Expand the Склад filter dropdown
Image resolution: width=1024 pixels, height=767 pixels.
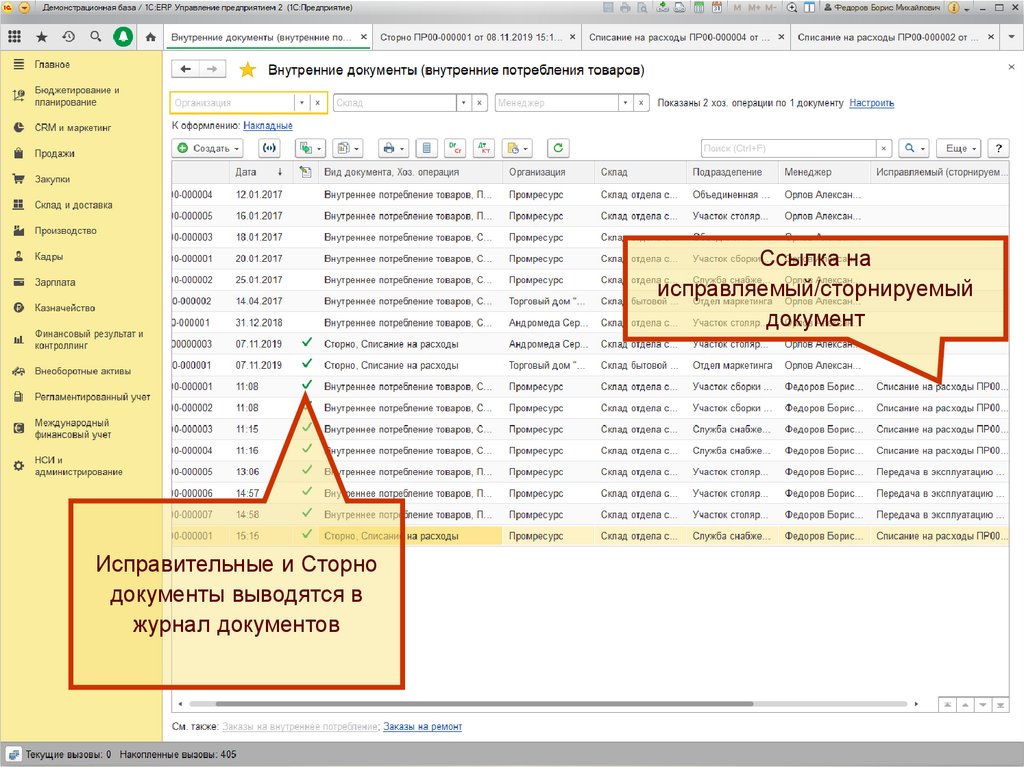pyautogui.click(x=463, y=103)
